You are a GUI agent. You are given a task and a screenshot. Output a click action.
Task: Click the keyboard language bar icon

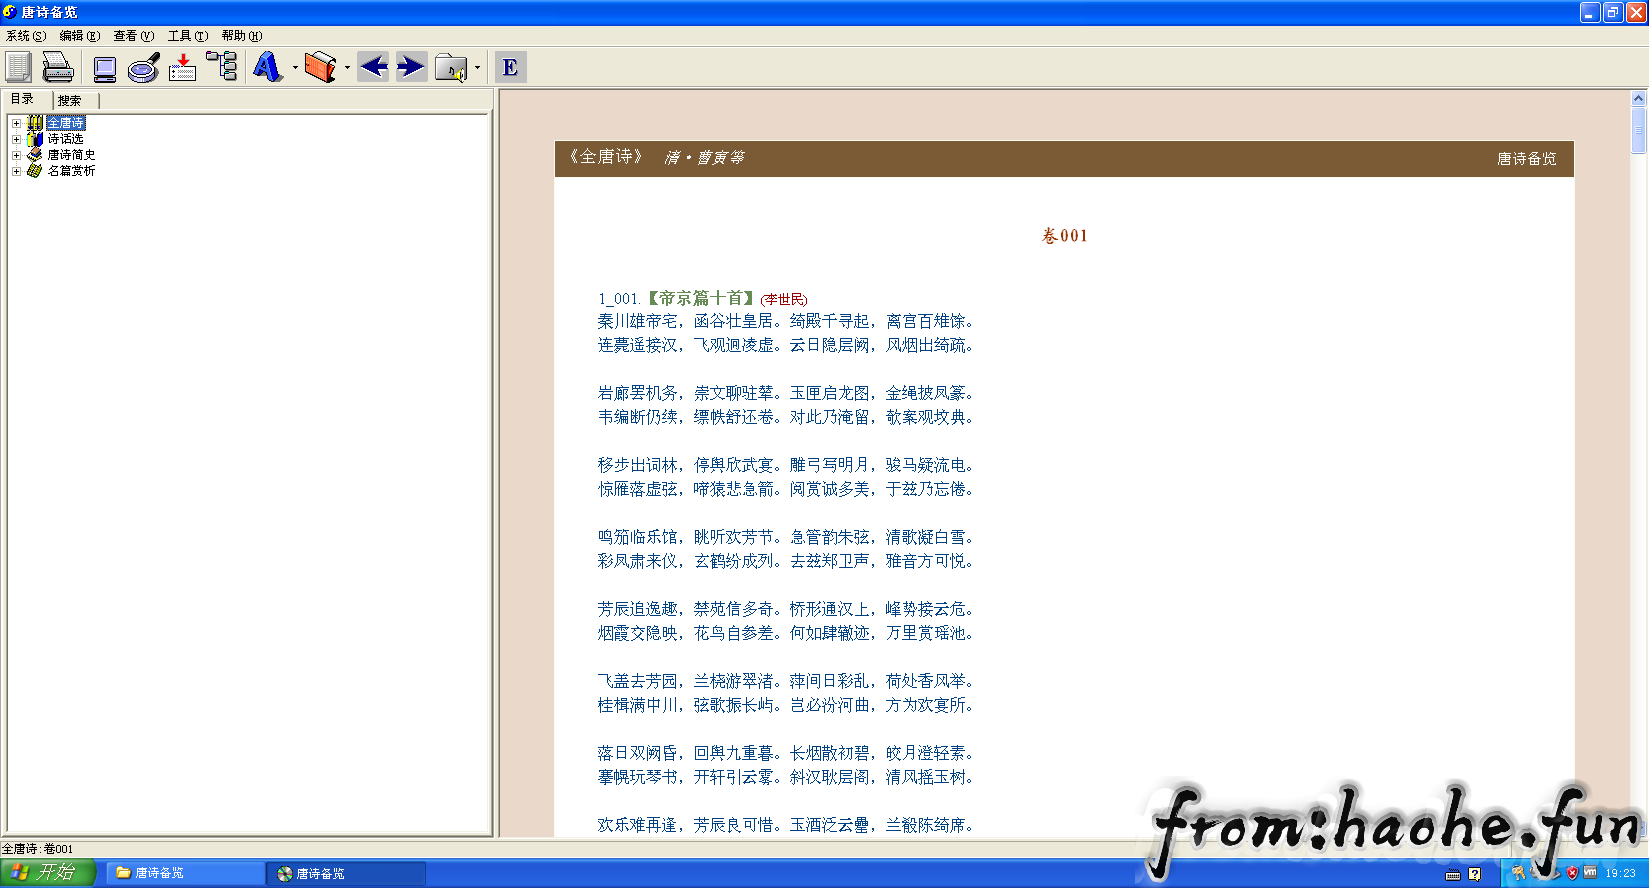1453,874
